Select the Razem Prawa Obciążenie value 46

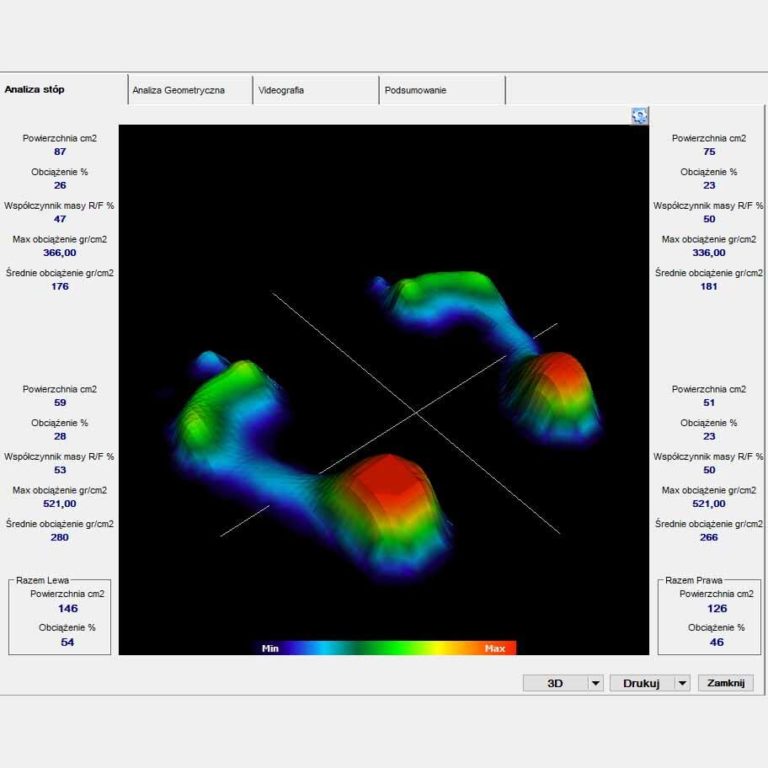point(717,642)
